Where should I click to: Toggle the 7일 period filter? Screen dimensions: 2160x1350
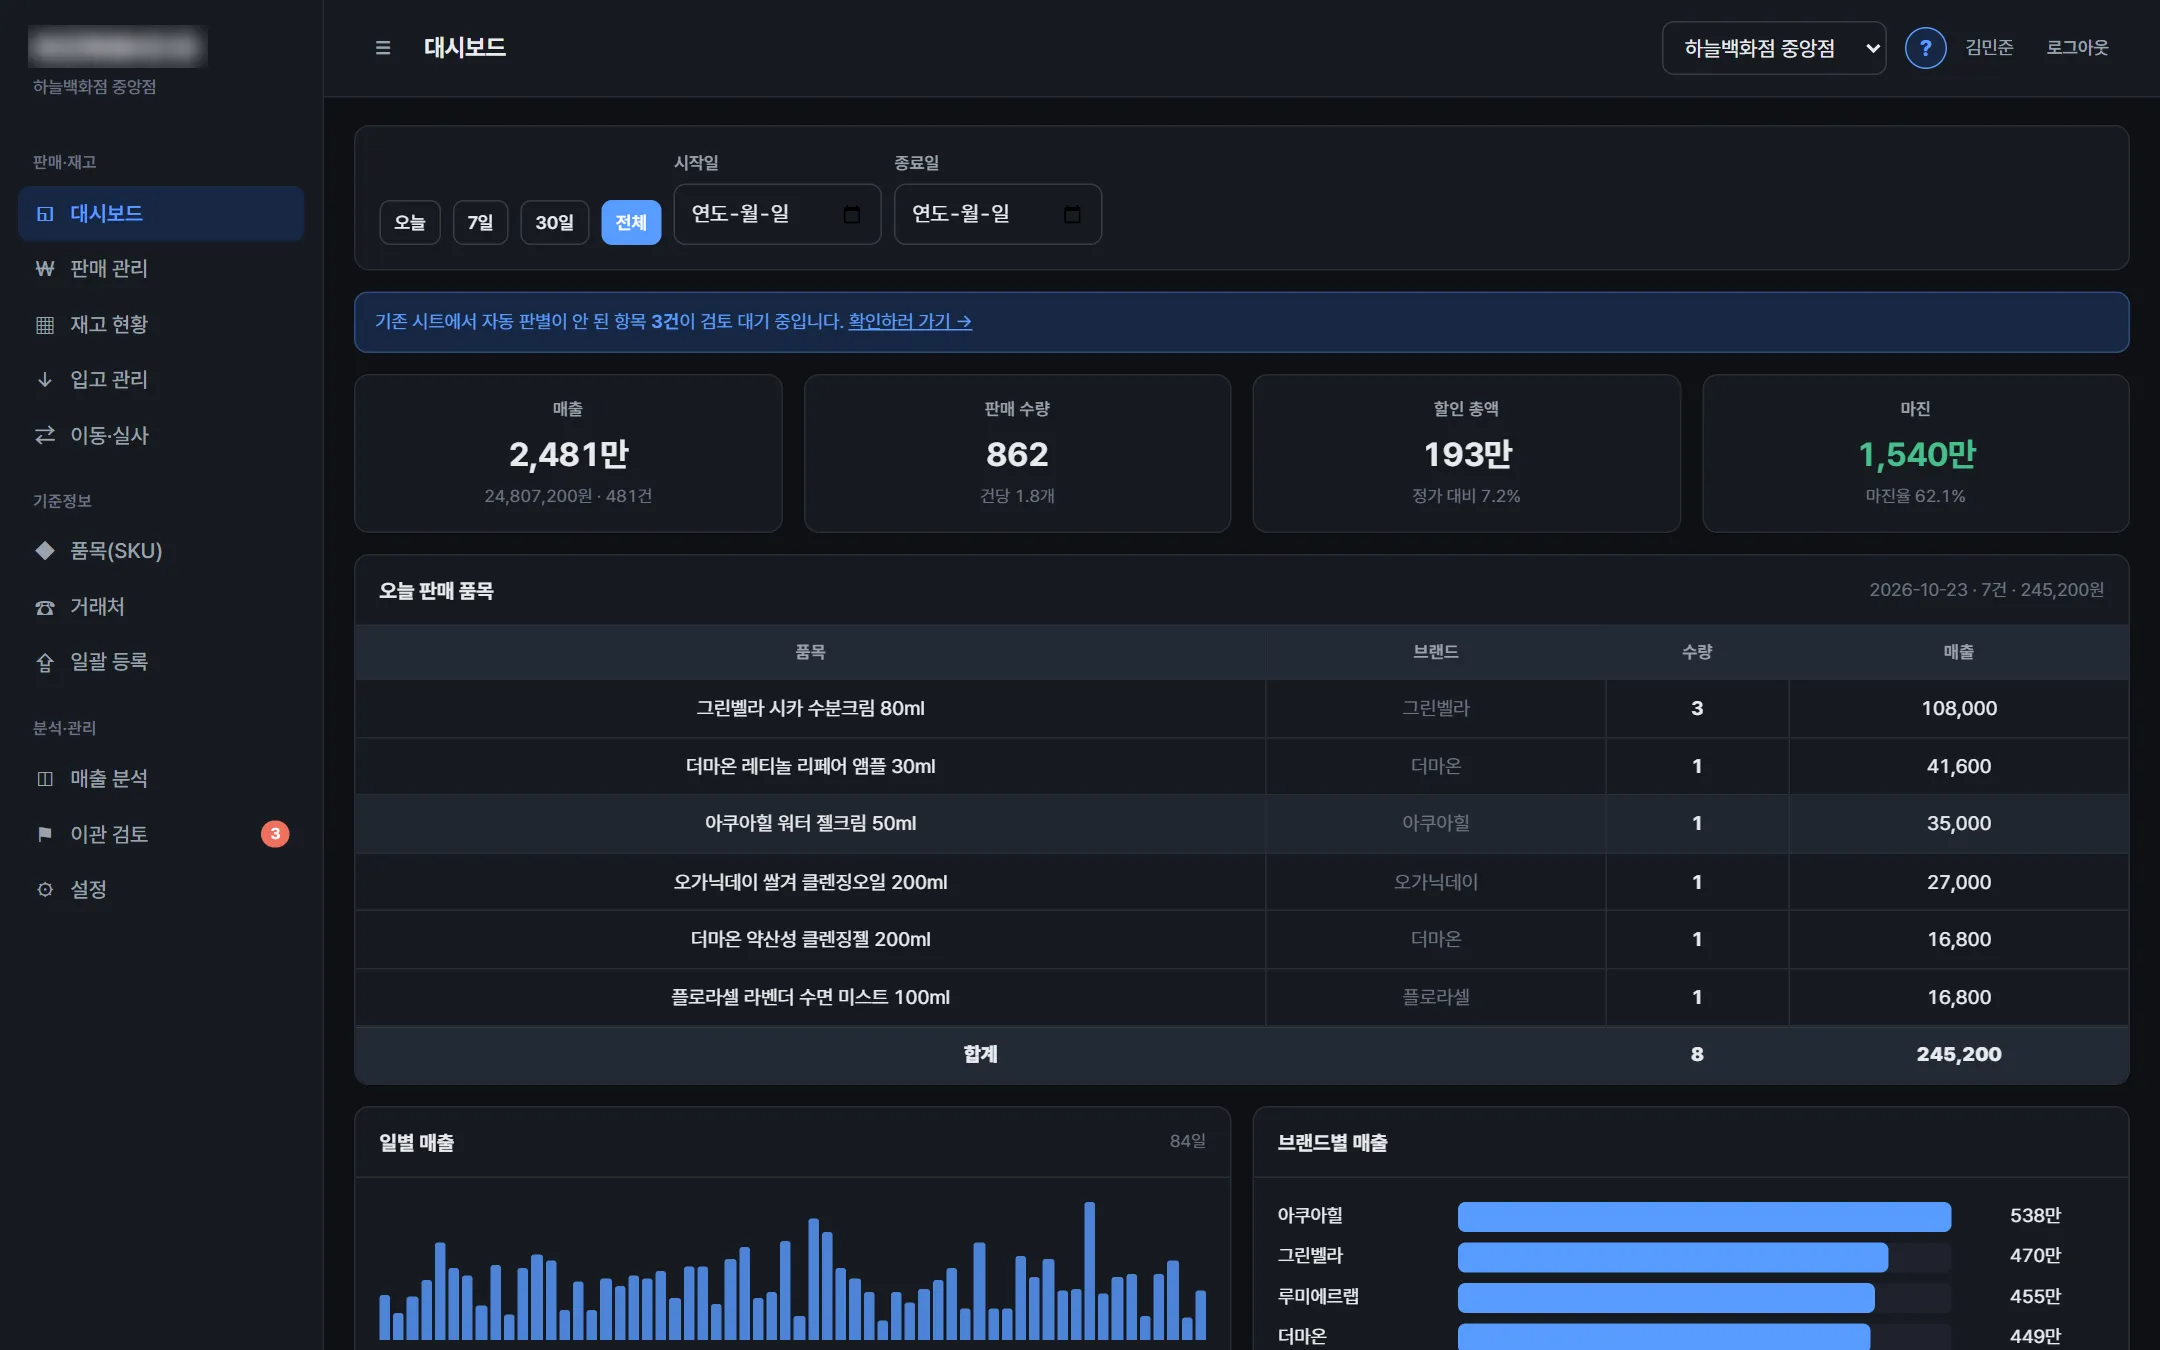point(480,222)
